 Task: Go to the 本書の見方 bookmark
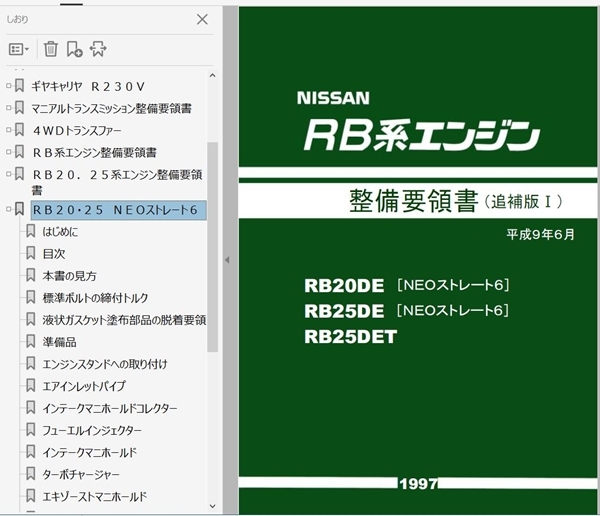pyautogui.click(x=69, y=276)
